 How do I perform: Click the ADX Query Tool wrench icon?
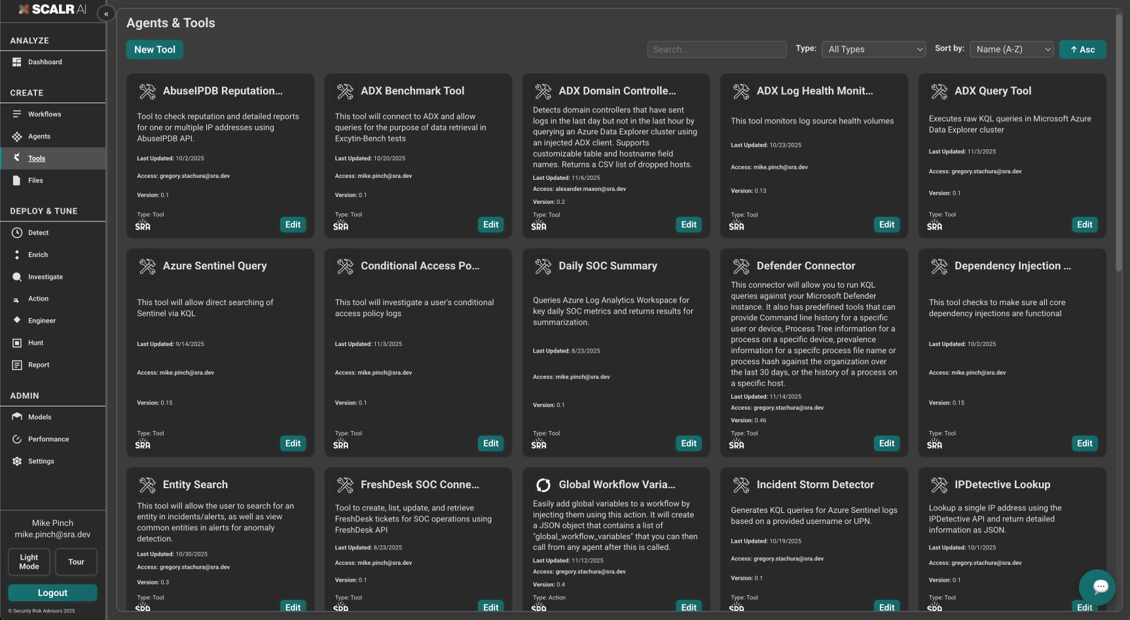point(939,91)
